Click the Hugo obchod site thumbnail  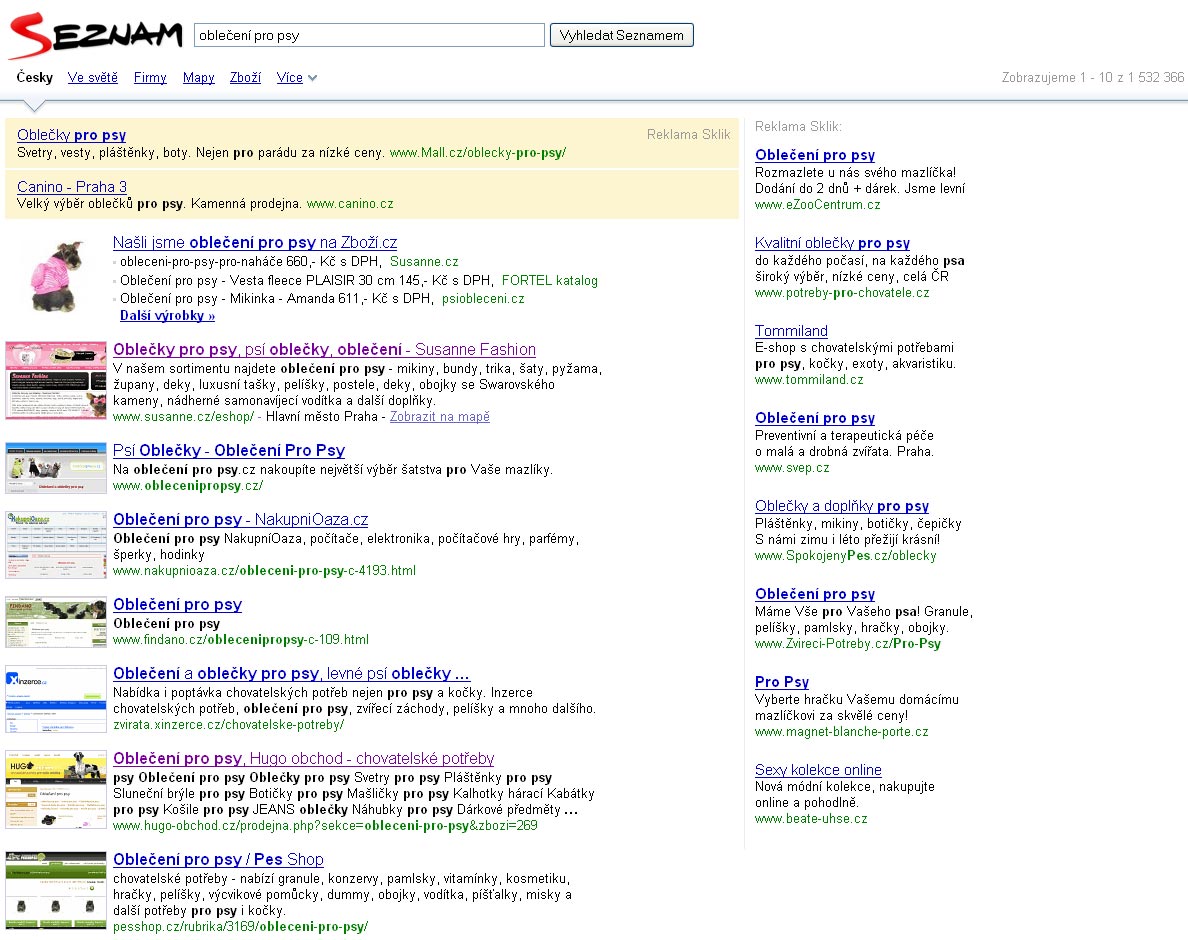(56, 789)
